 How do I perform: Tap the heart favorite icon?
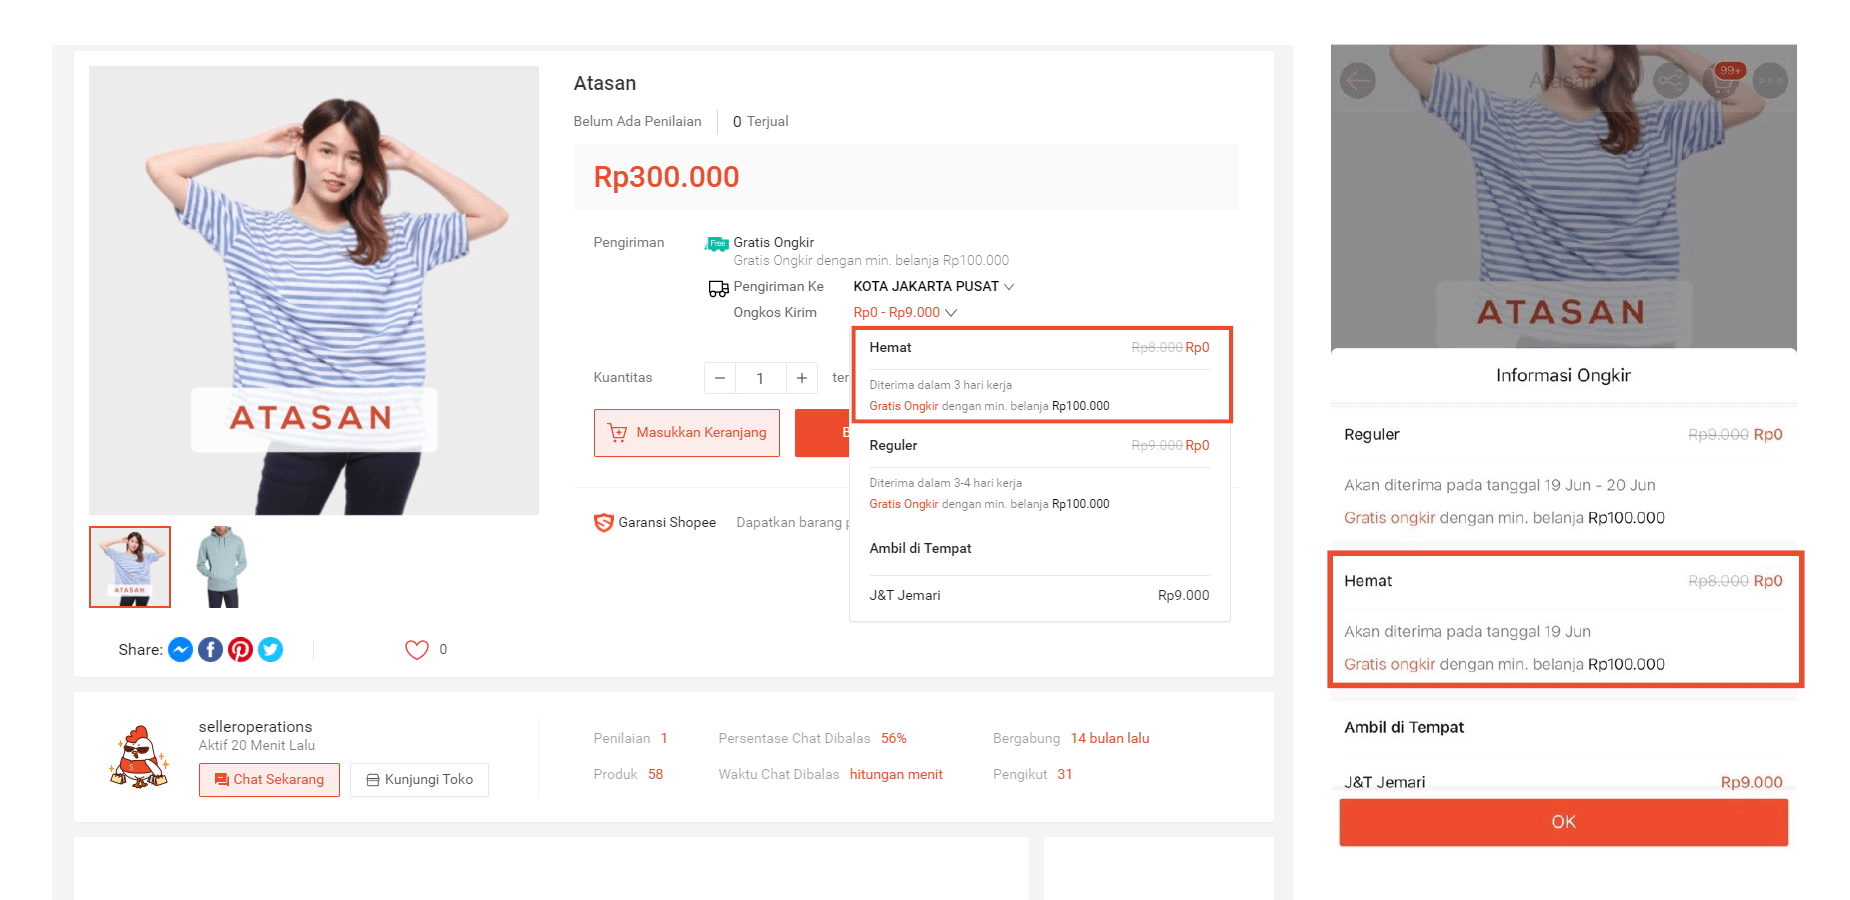click(x=416, y=650)
